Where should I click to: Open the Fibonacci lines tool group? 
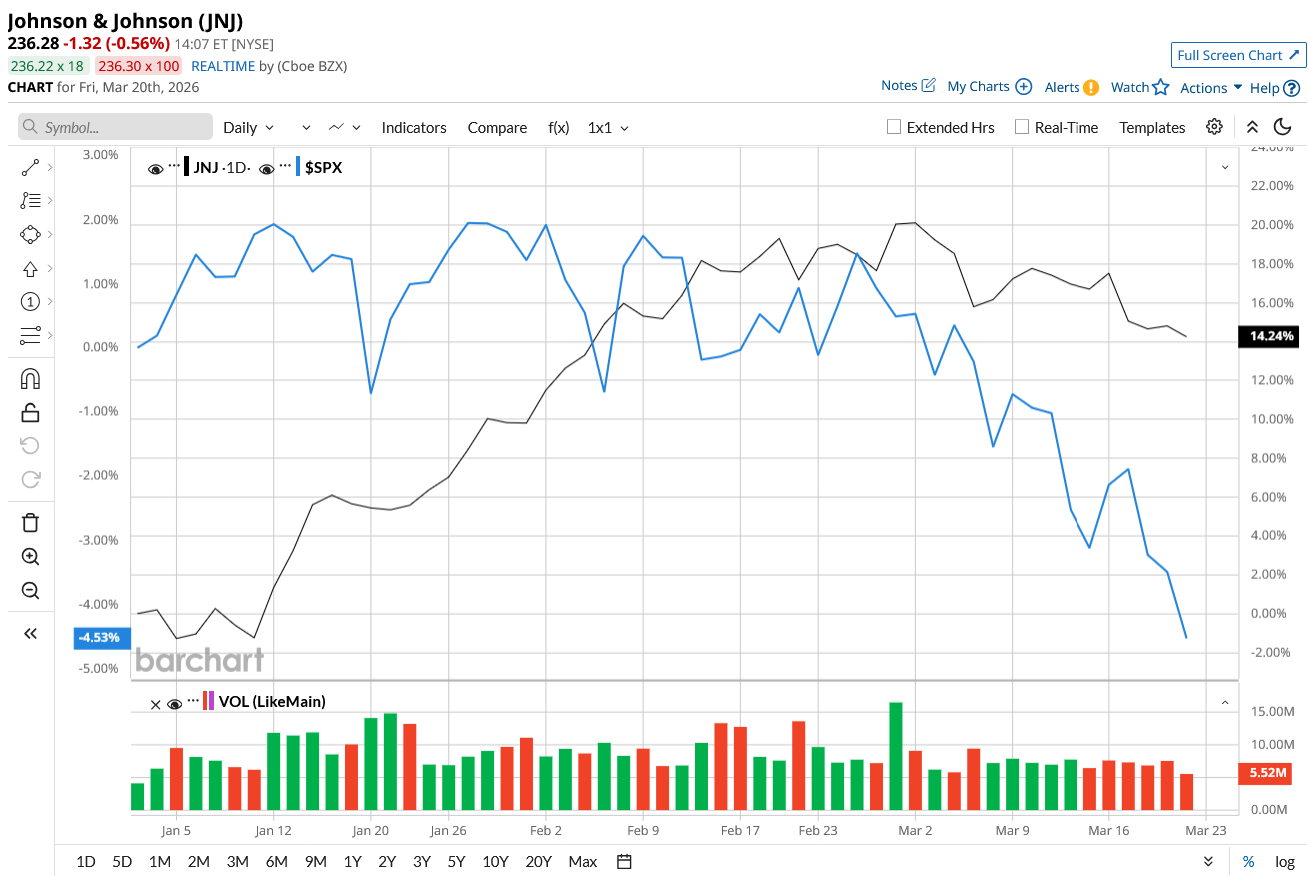30,200
